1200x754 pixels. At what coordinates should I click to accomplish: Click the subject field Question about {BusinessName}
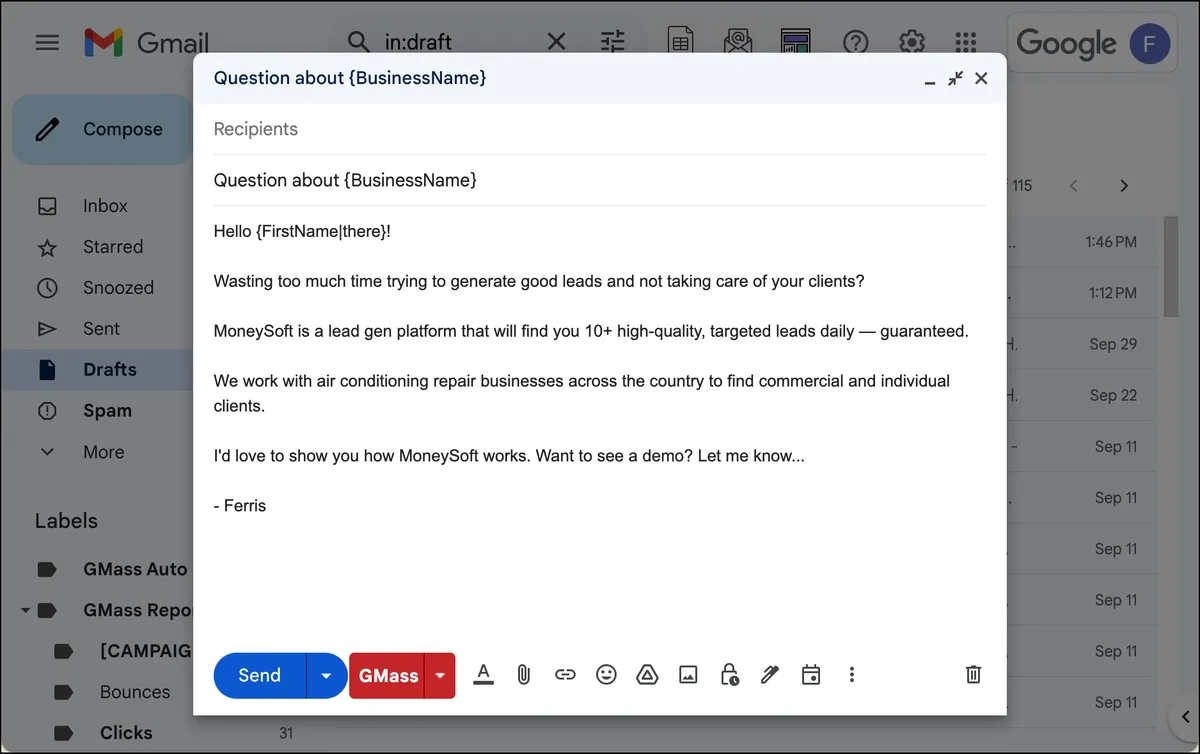[600, 181]
